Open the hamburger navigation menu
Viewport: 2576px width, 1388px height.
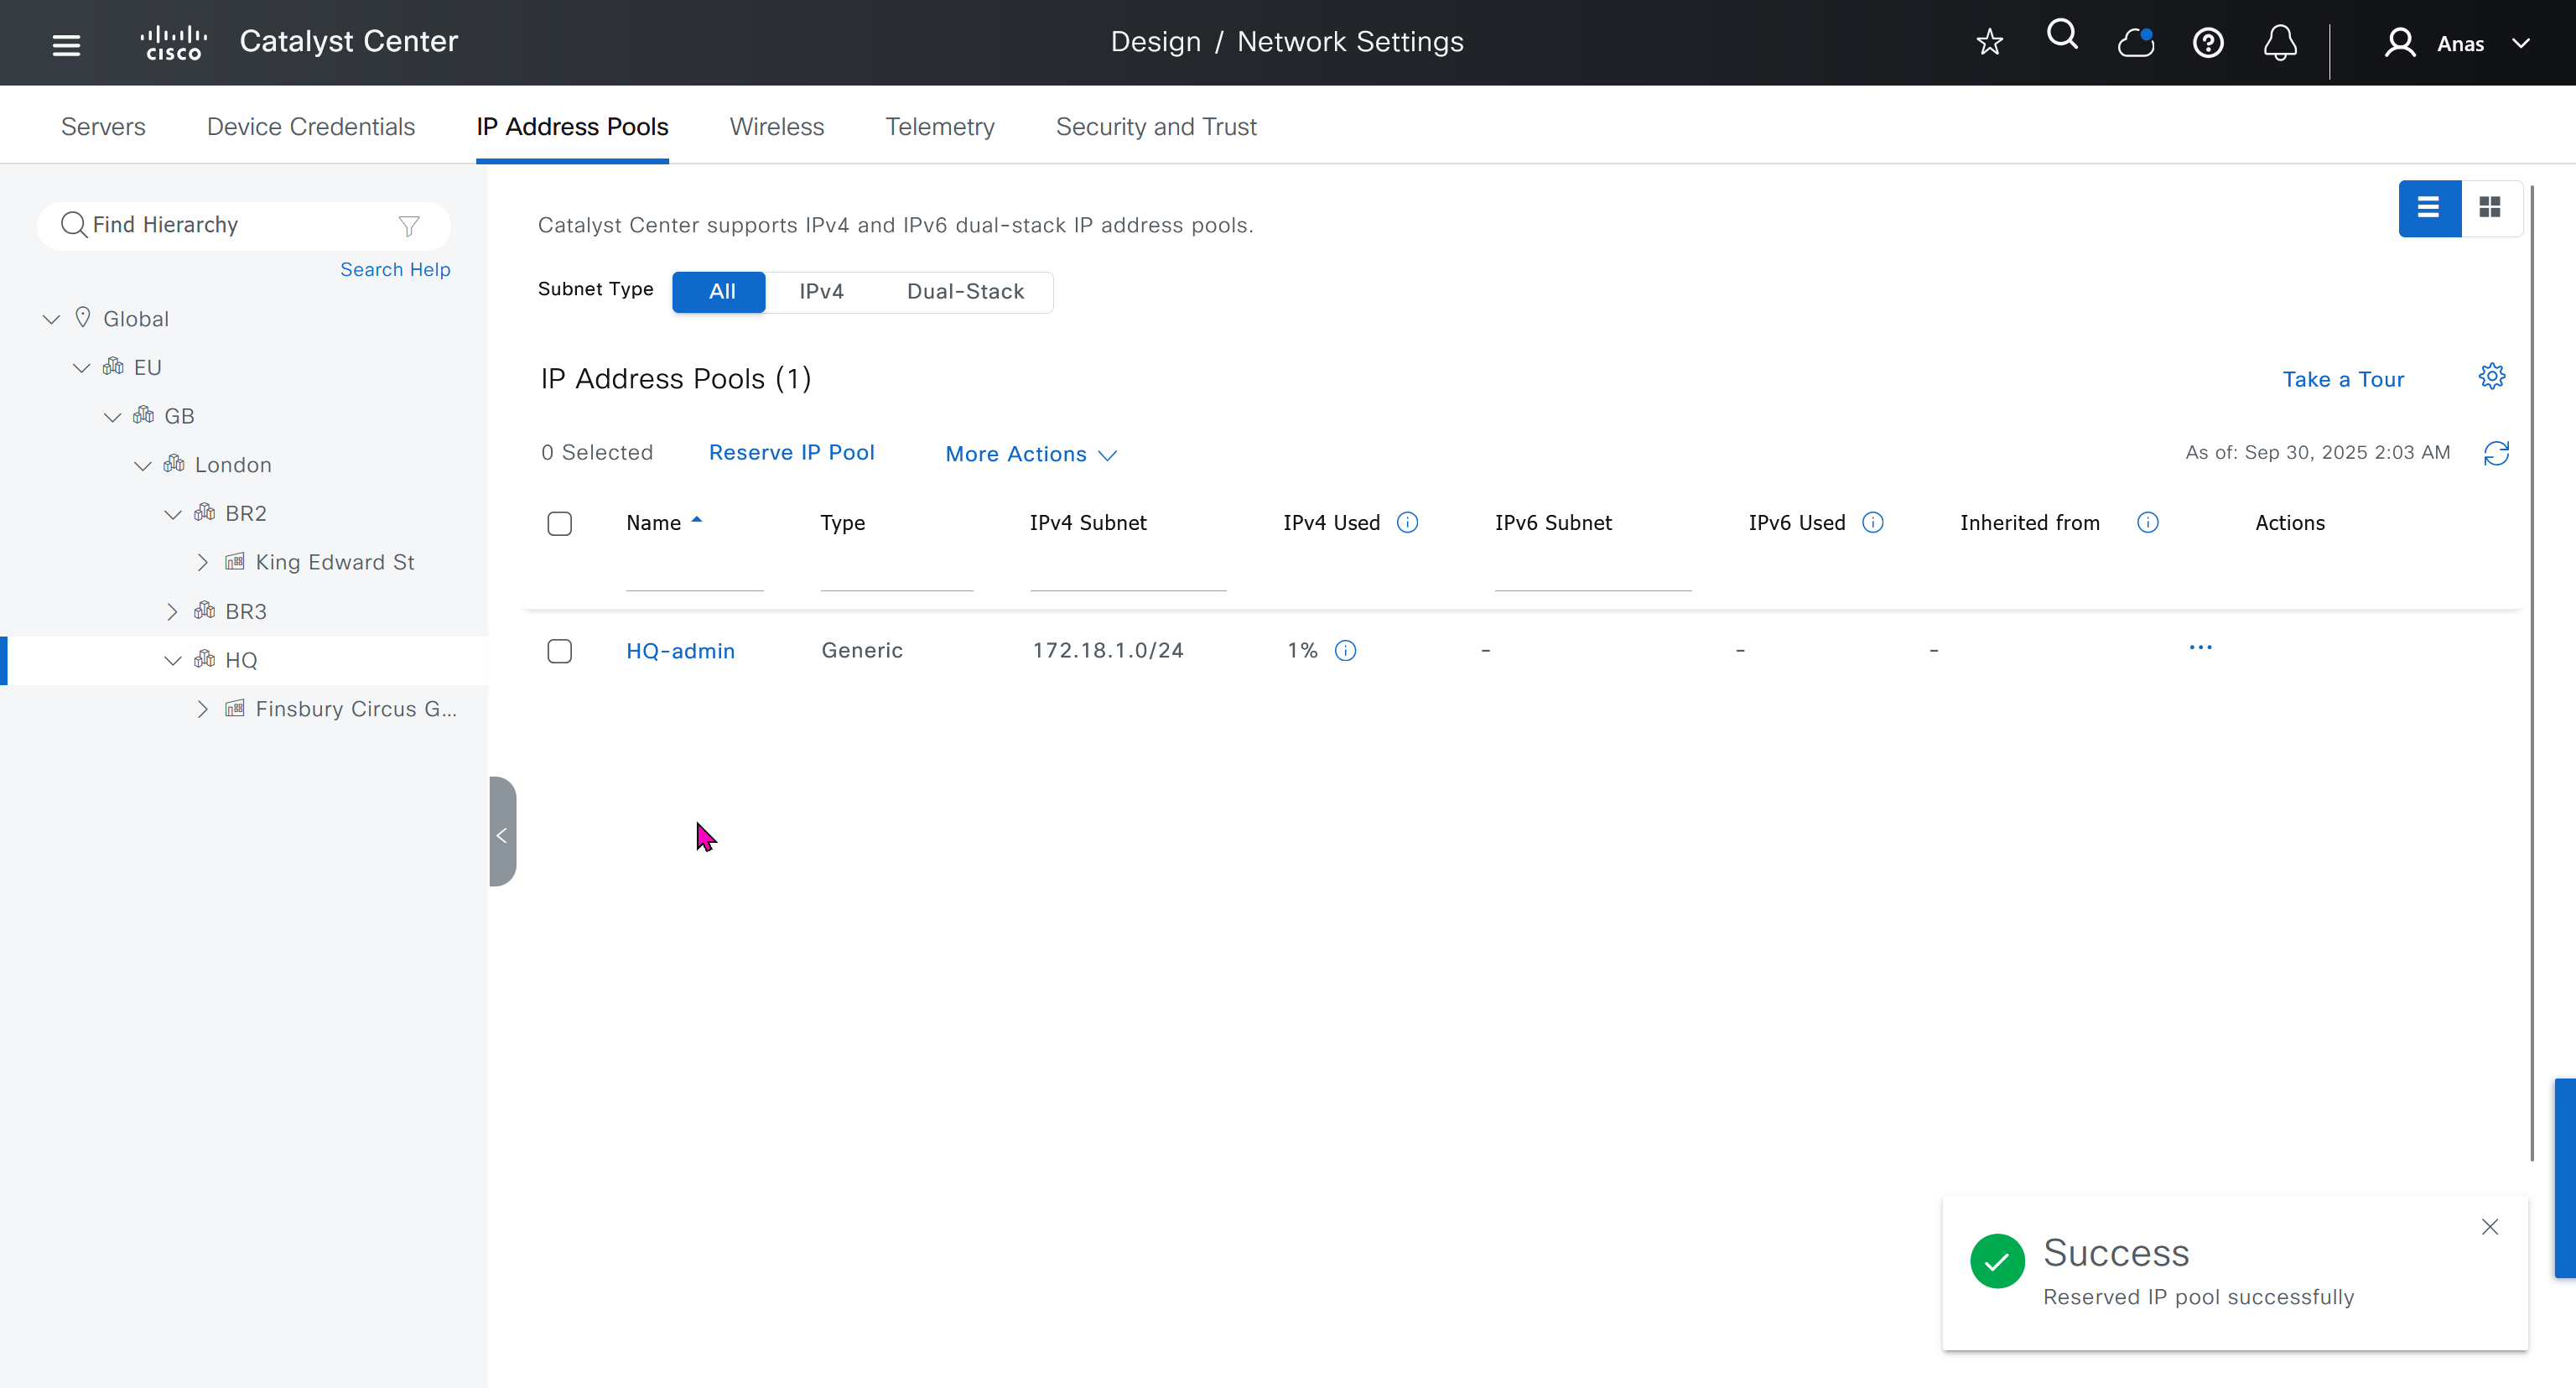(x=66, y=44)
